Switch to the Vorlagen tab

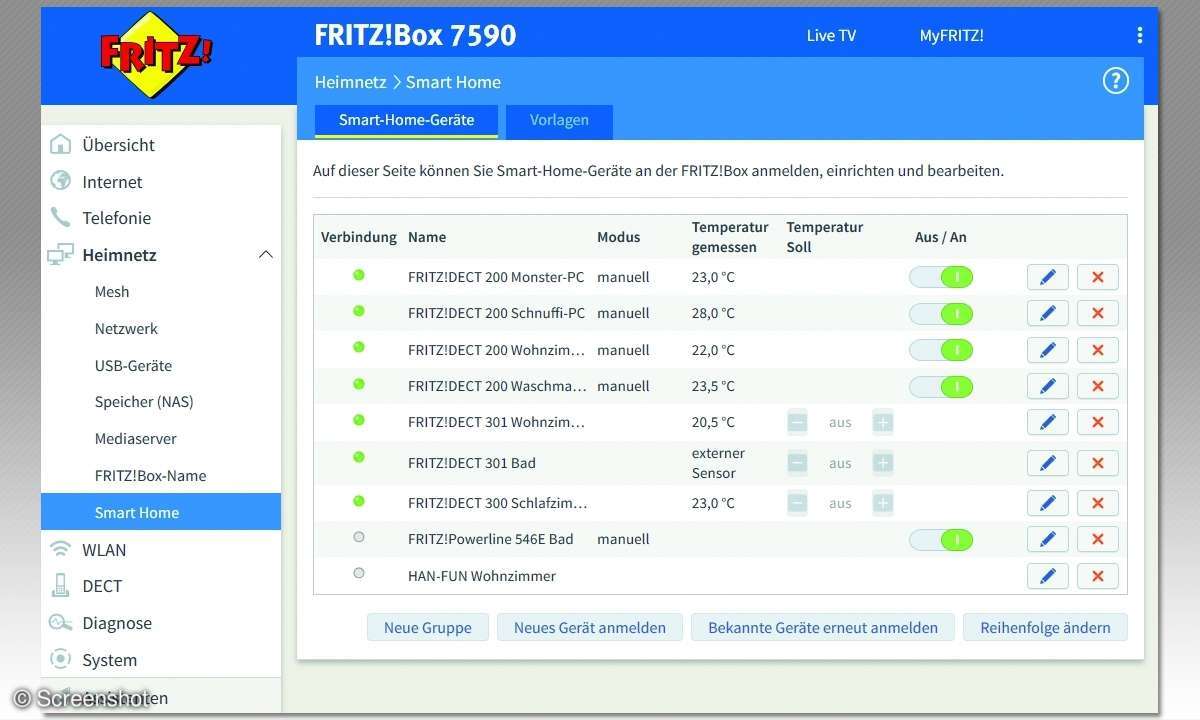click(x=559, y=120)
